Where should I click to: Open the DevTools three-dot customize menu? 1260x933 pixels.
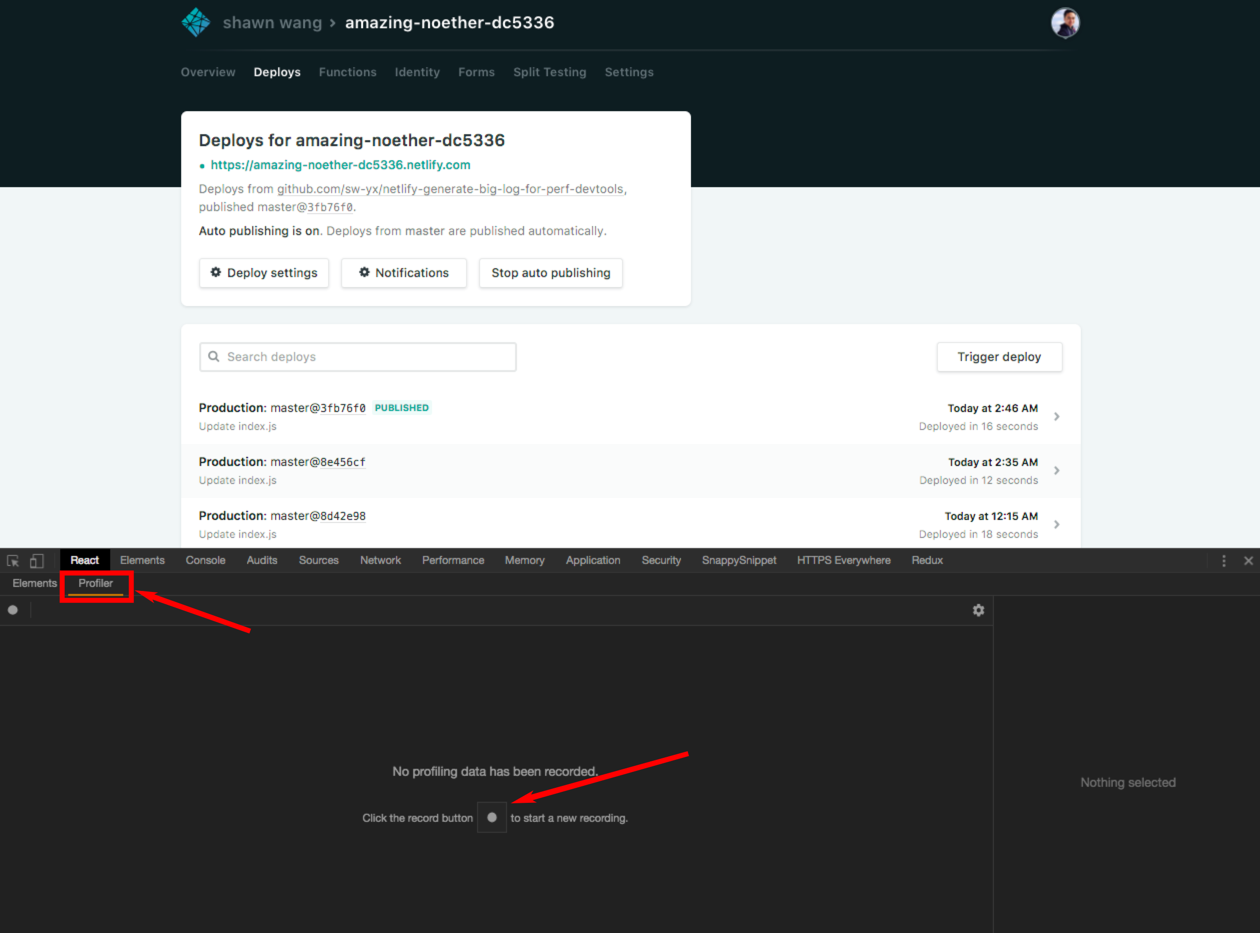[1224, 560]
